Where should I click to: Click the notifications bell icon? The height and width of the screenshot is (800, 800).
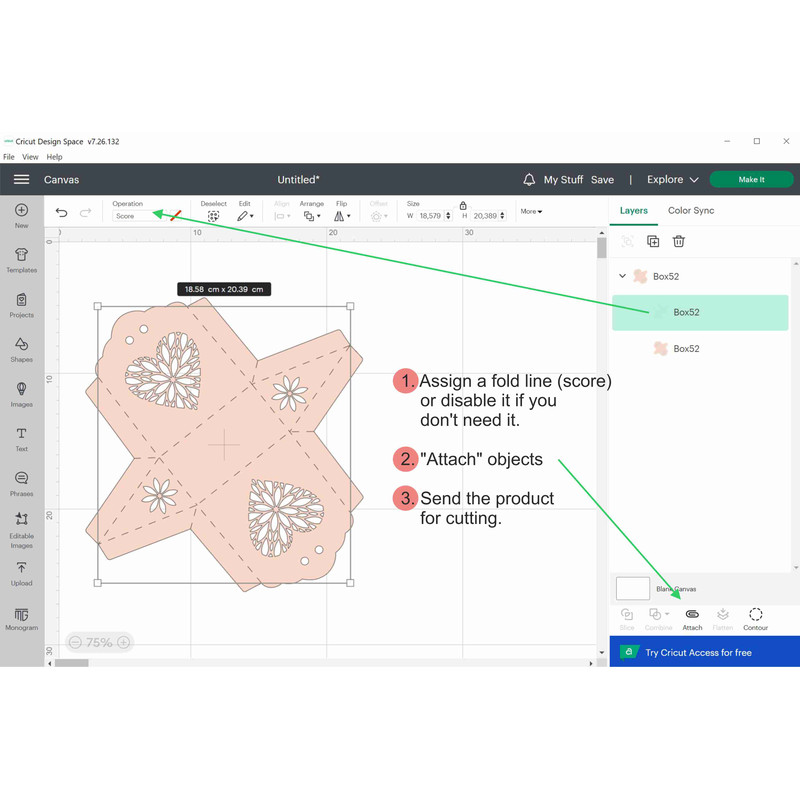tap(529, 180)
